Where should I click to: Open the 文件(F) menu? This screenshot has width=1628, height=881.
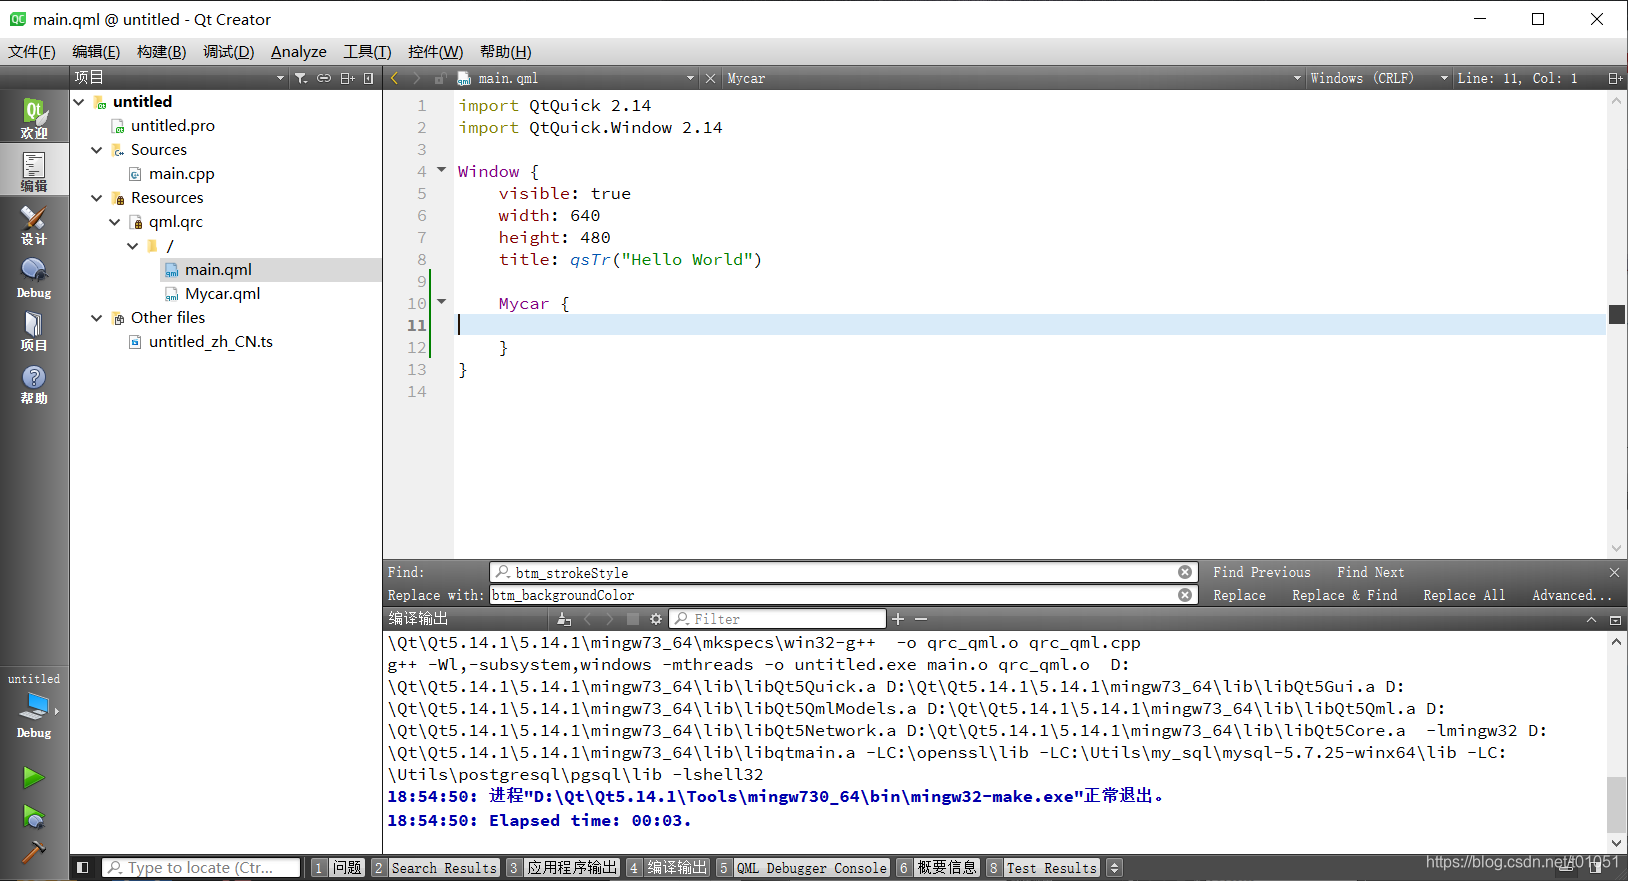click(x=32, y=51)
